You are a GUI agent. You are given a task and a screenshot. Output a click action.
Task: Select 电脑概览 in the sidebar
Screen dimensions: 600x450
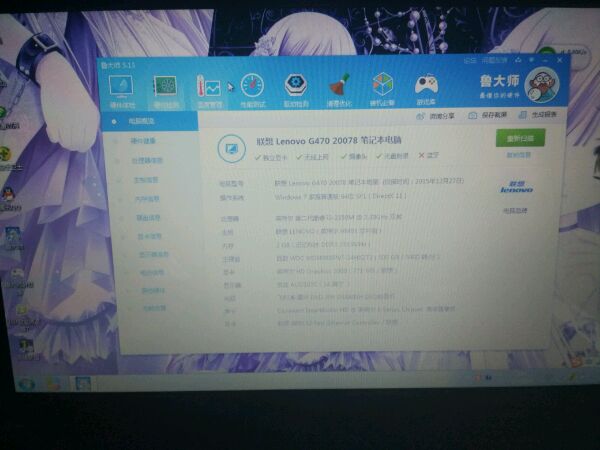(150, 121)
